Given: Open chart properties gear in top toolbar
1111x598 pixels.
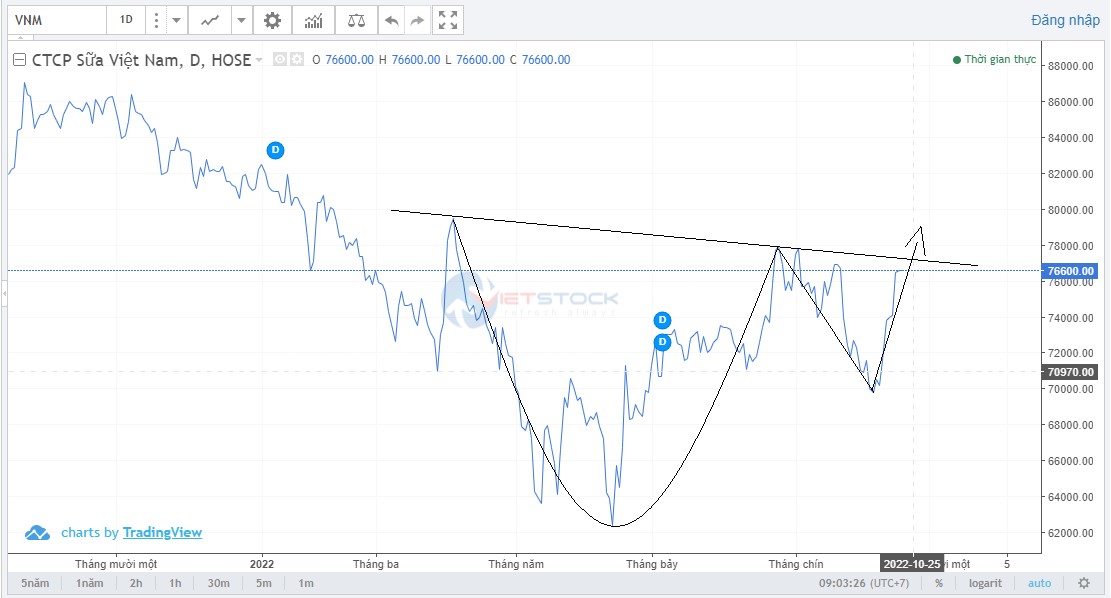Looking at the screenshot, I should click(x=272, y=20).
